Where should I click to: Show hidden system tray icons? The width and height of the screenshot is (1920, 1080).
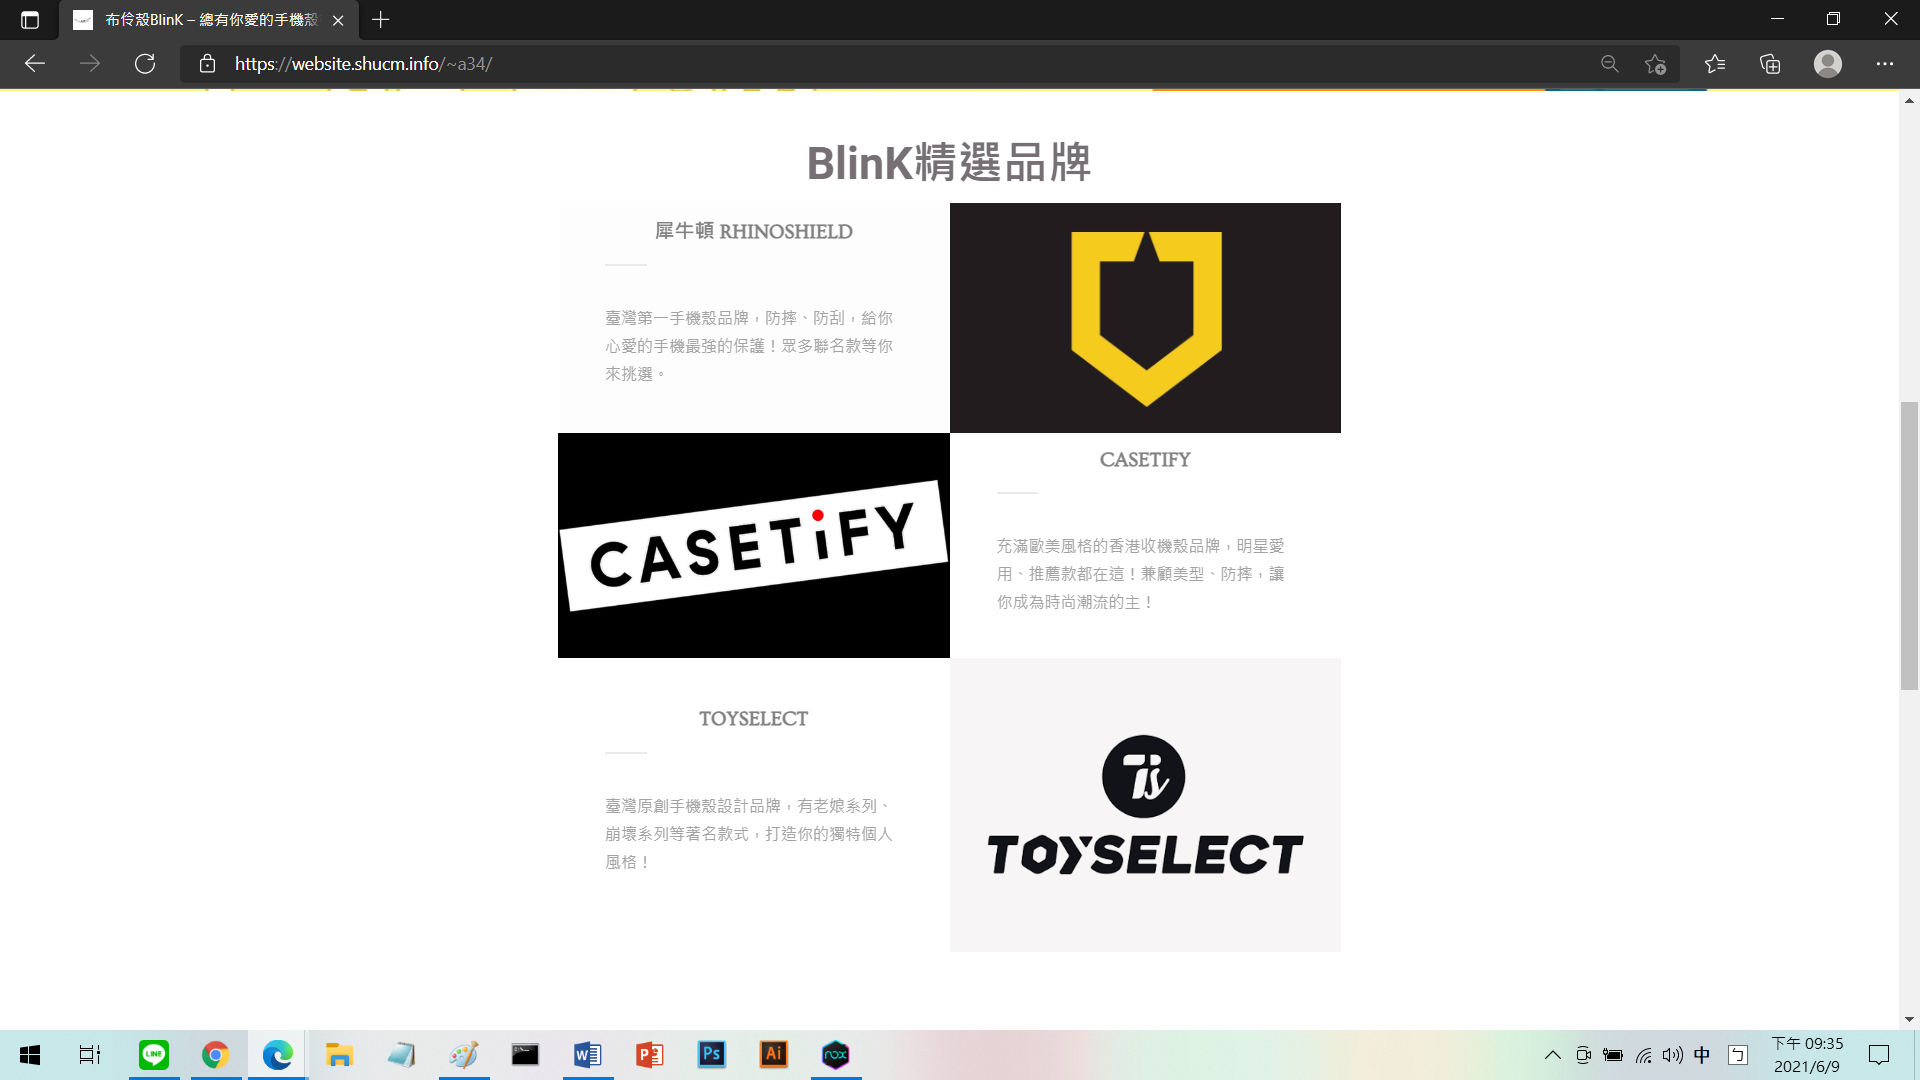pyautogui.click(x=1552, y=1055)
